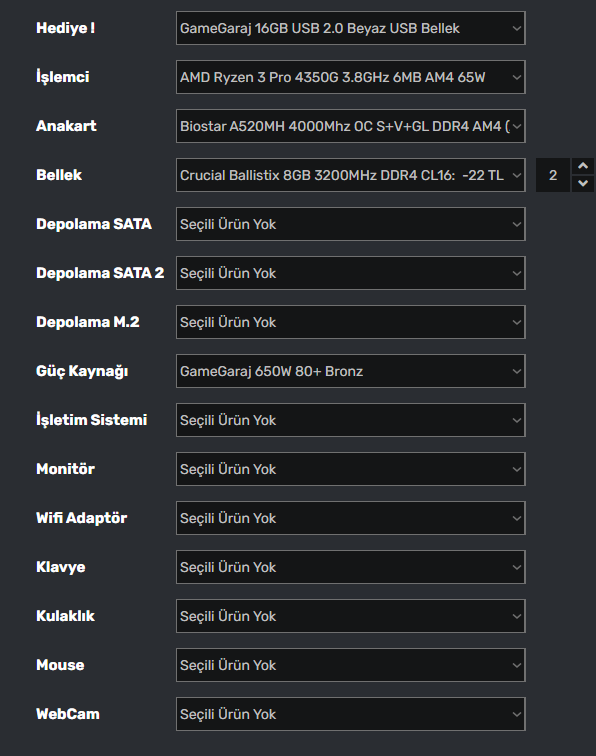Click the Wifi Adaptör label
The width and height of the screenshot is (596, 756).
pos(81,518)
